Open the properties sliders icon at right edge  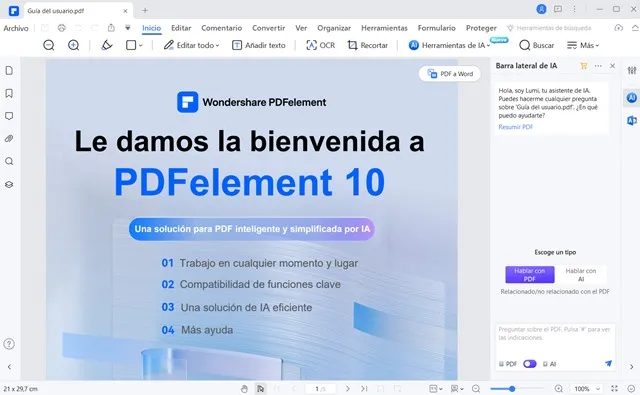pyautogui.click(x=632, y=71)
